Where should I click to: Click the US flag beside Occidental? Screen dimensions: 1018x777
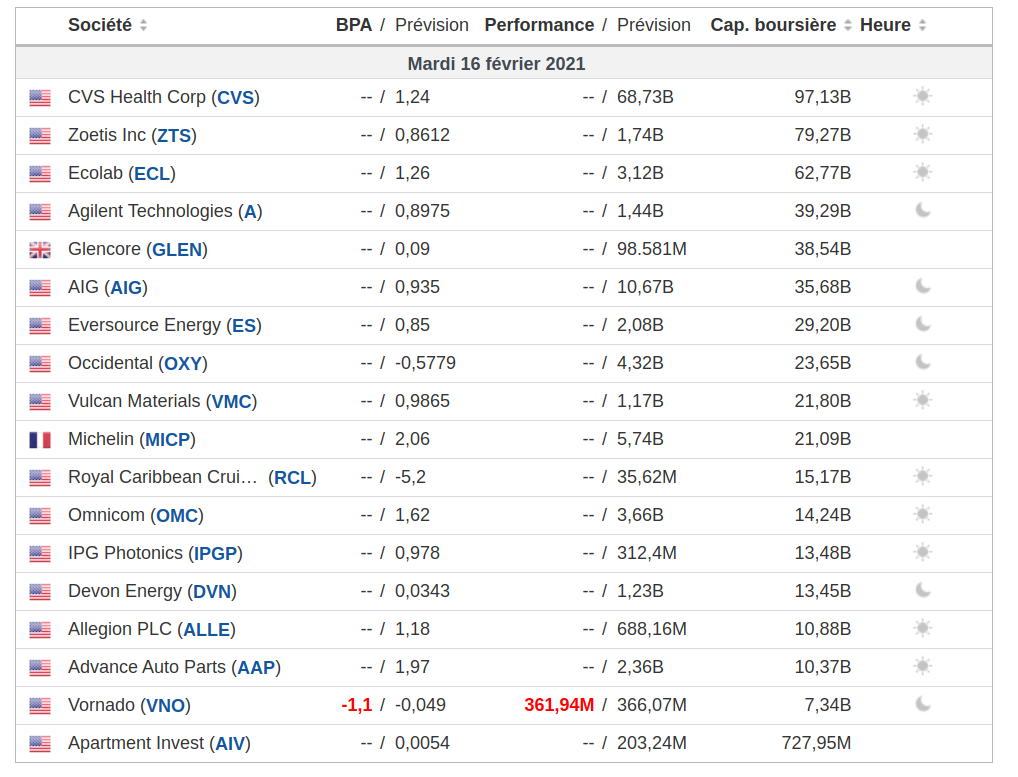coord(40,363)
